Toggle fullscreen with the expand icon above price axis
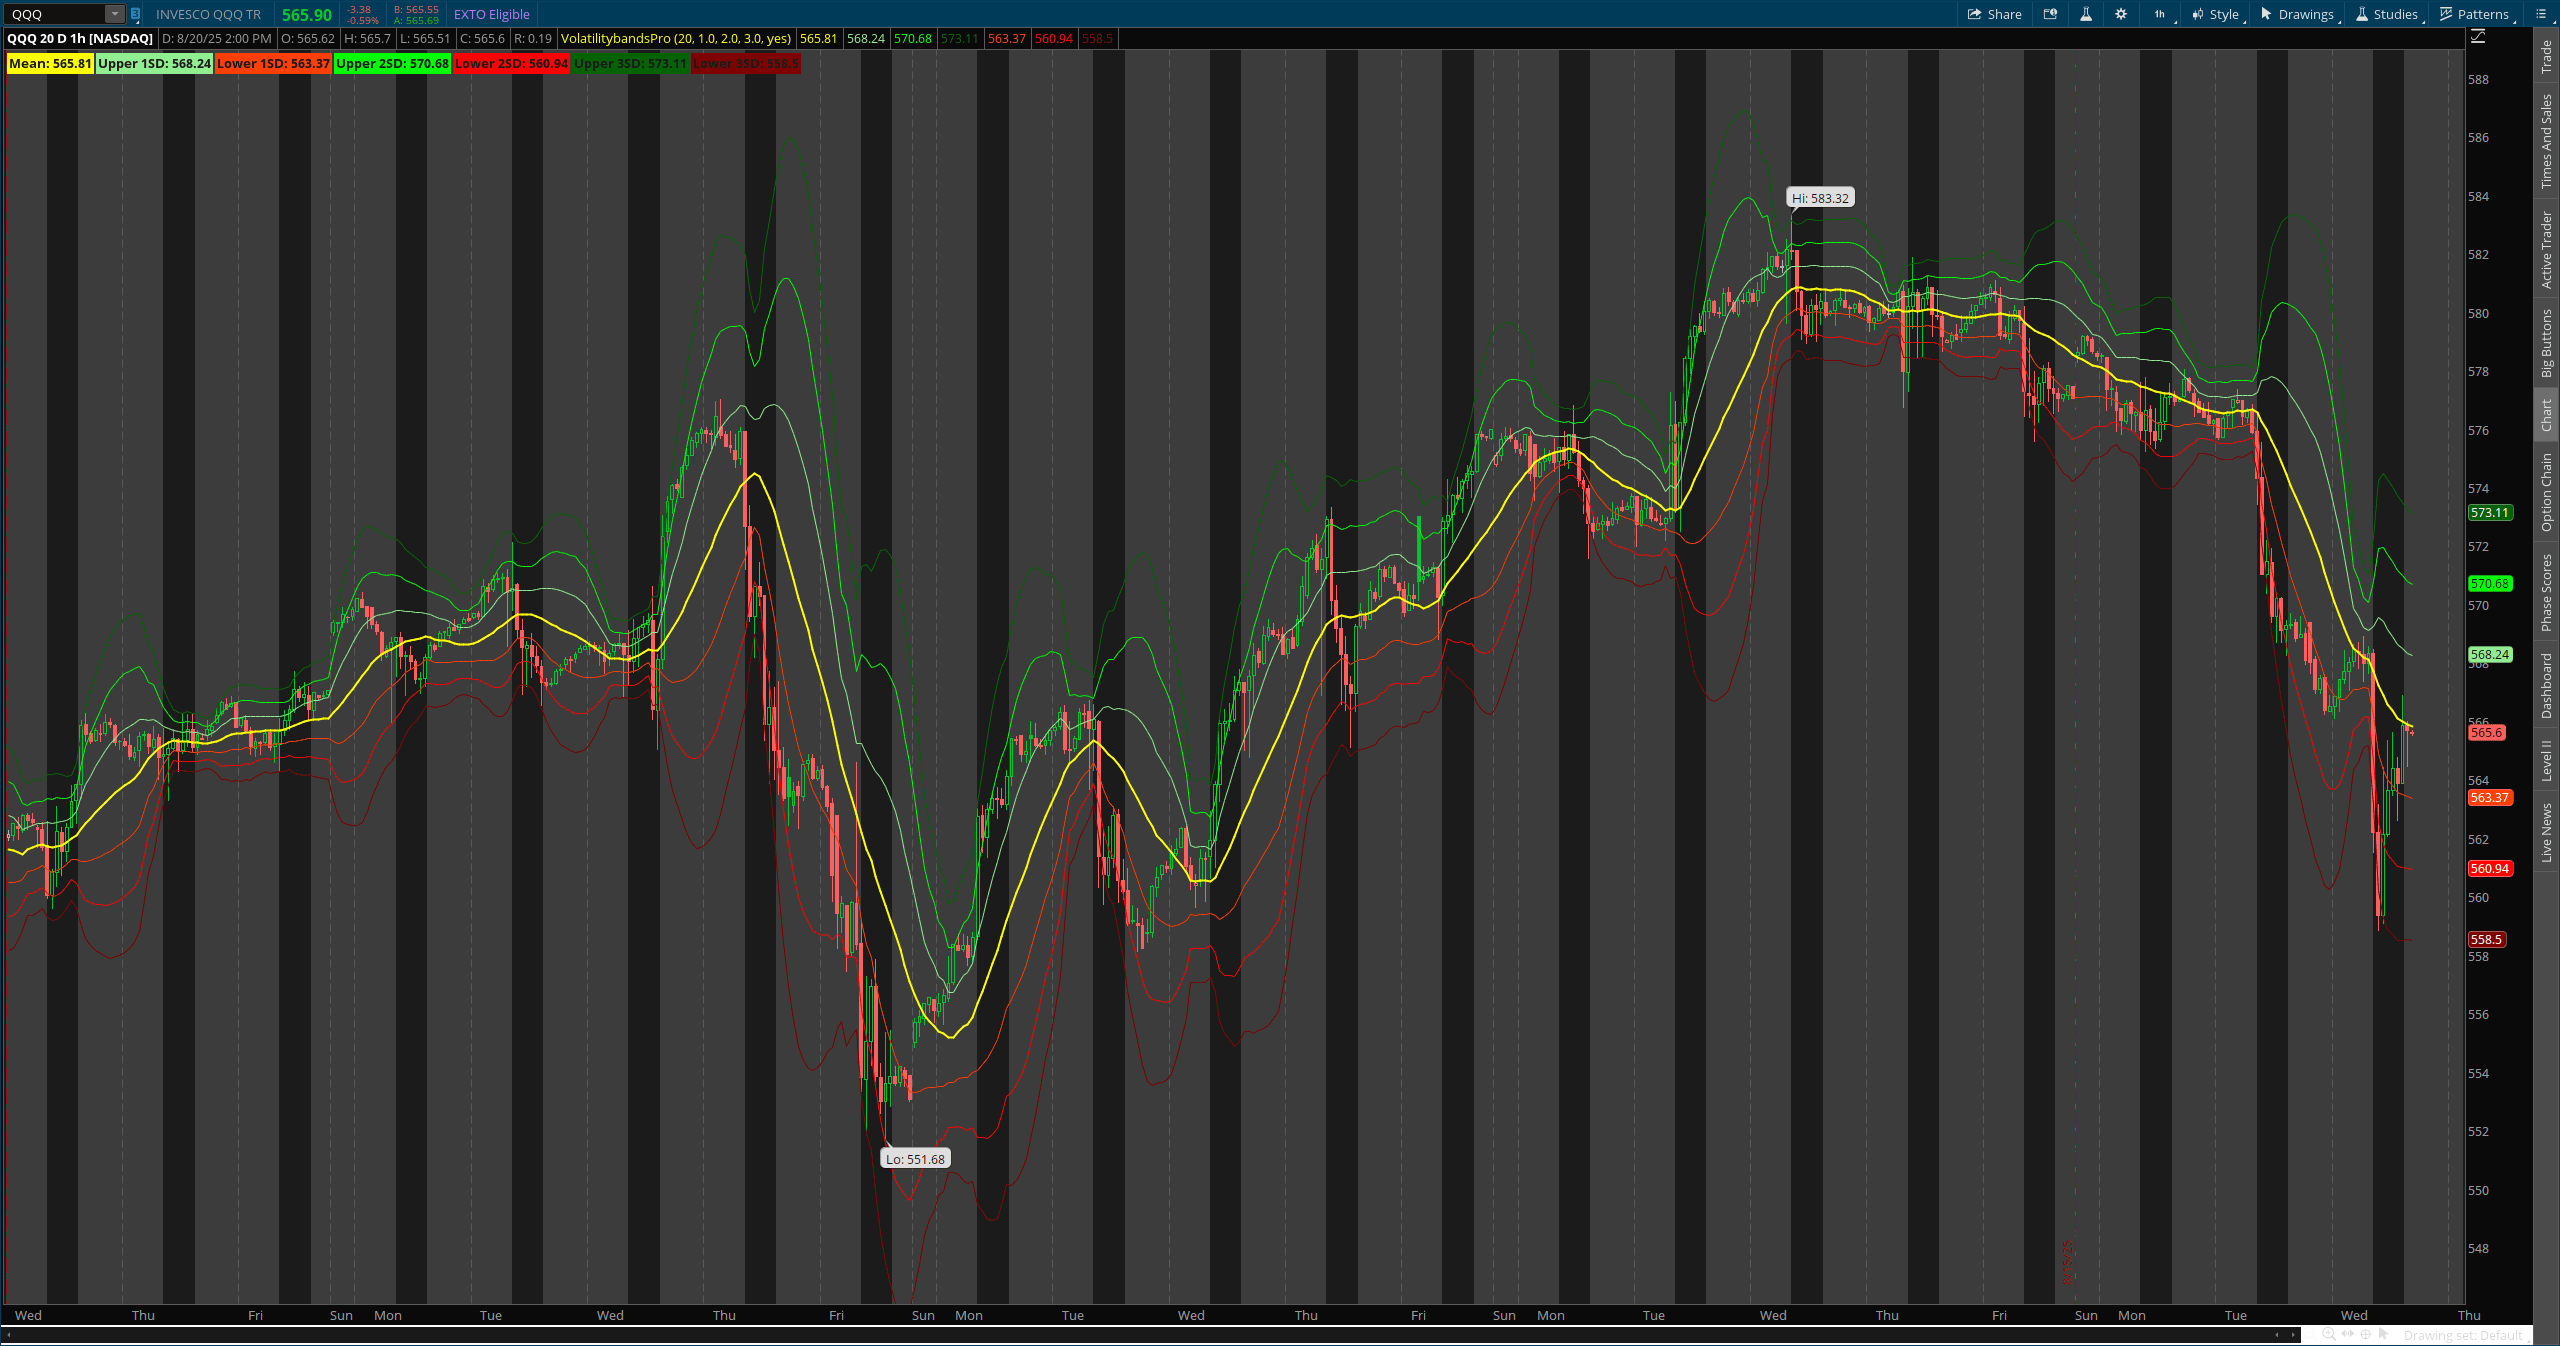Screen dimensions: 2560x1346 [2478, 36]
